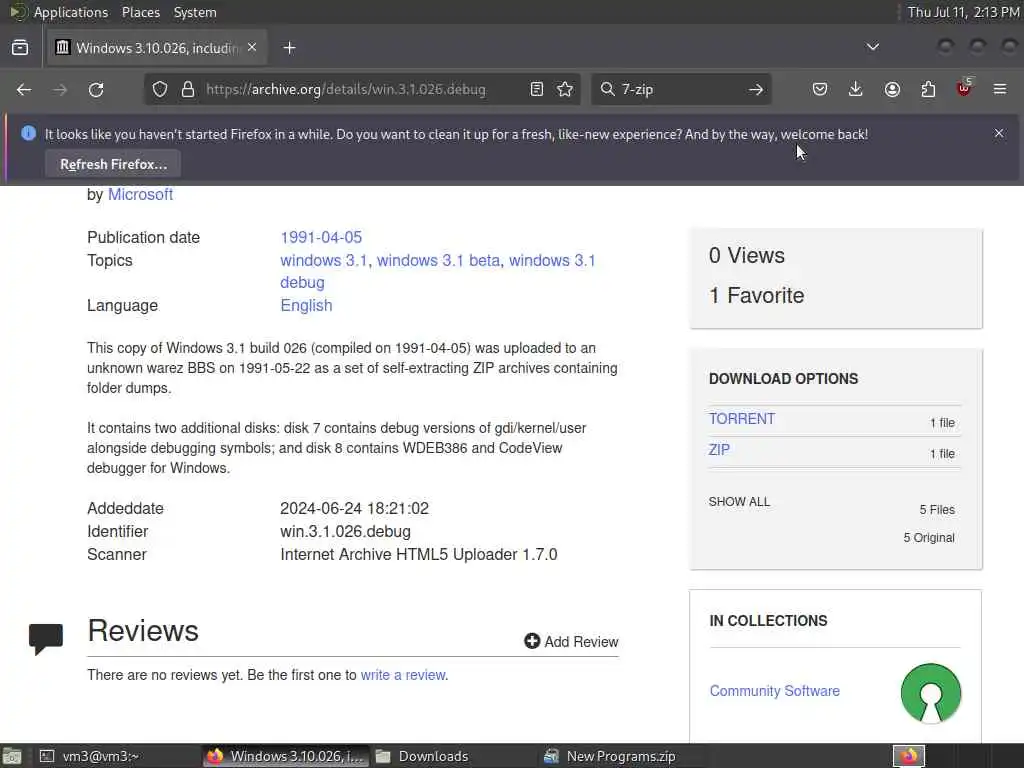
Task: Open the uBlock Origin extension icon
Action: (964, 88)
